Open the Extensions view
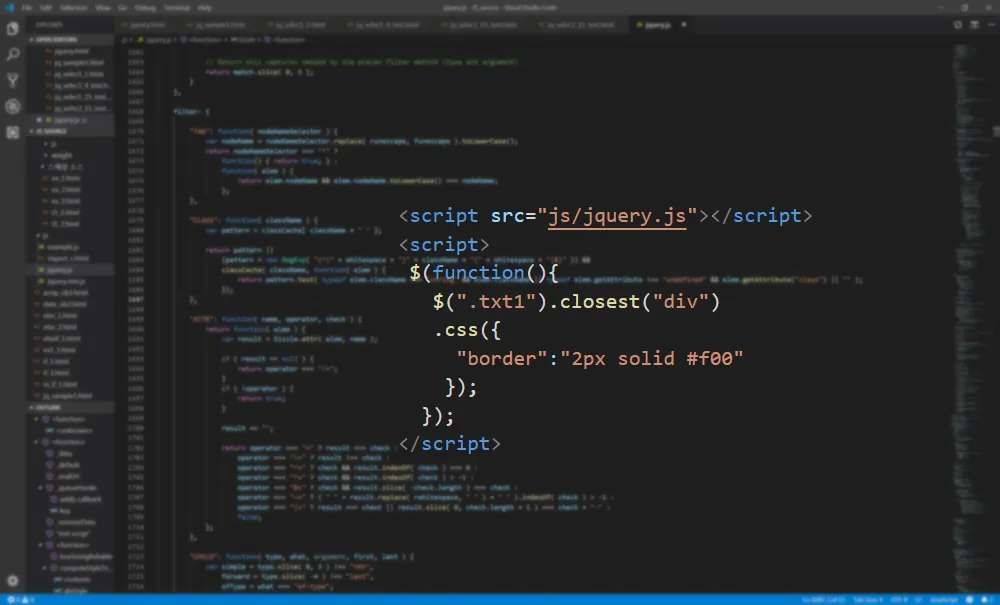This screenshot has height=605, width=1000. click(x=12, y=133)
